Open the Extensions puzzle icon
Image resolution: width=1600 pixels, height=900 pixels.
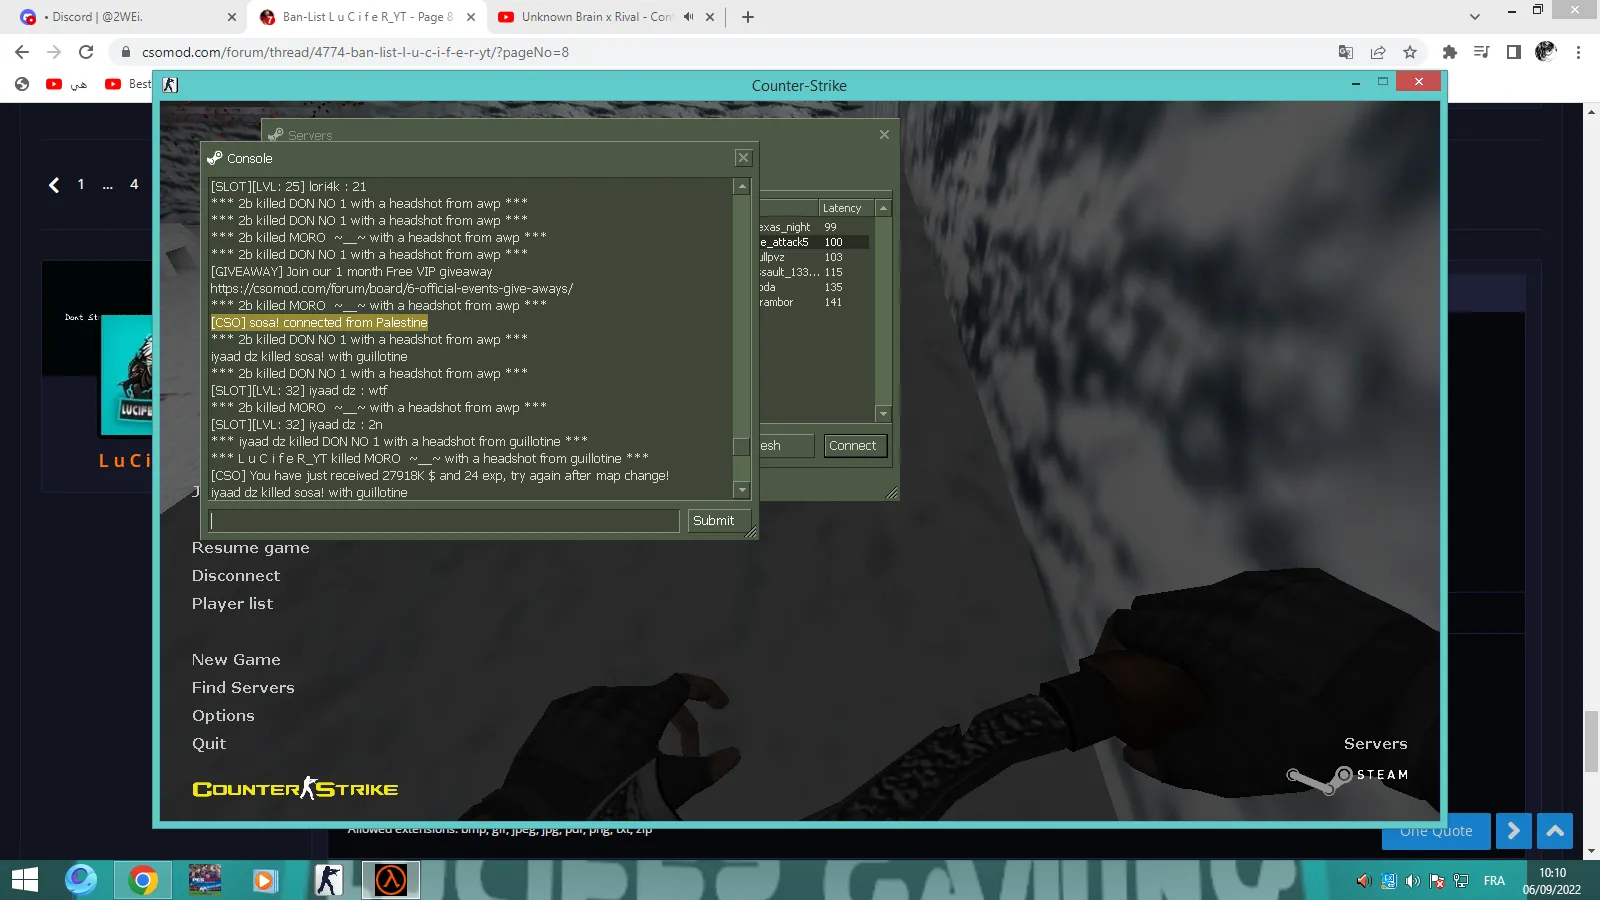pyautogui.click(x=1450, y=52)
